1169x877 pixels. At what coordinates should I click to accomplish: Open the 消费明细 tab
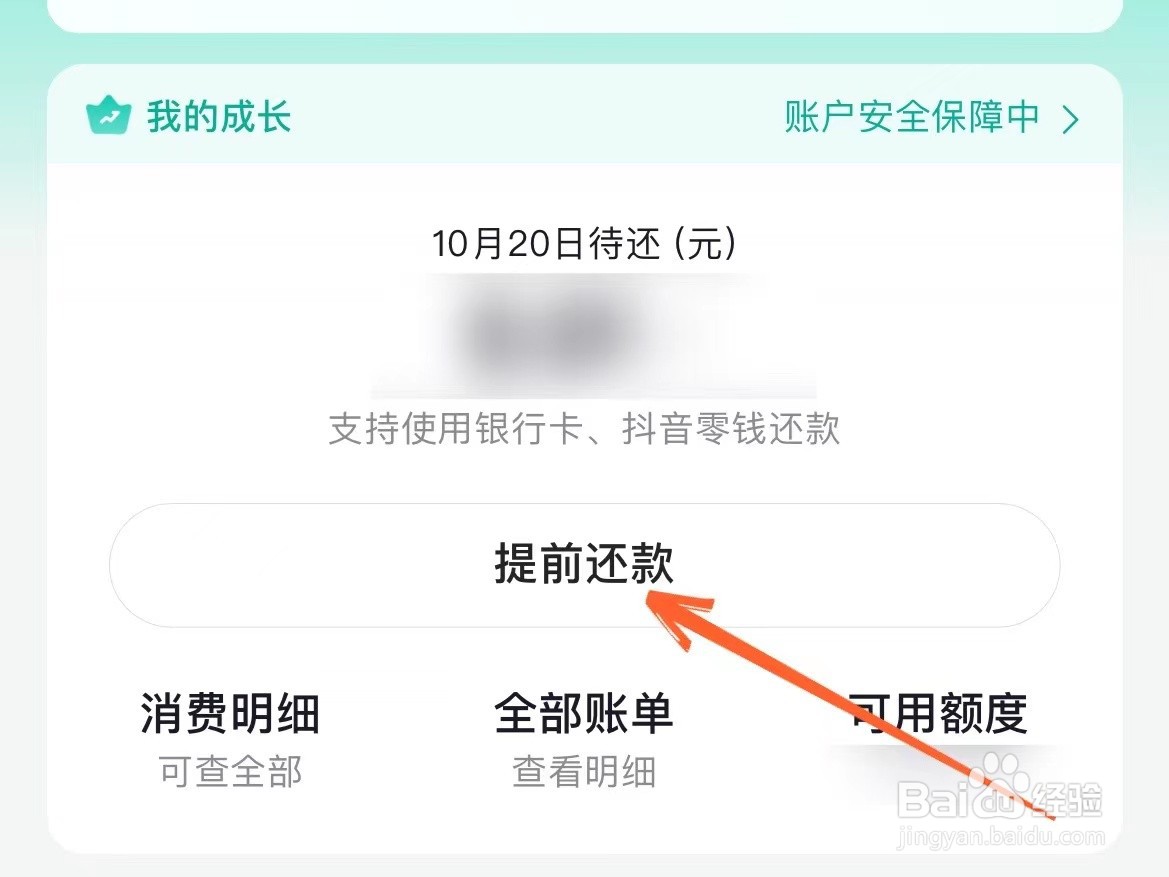[x=230, y=713]
